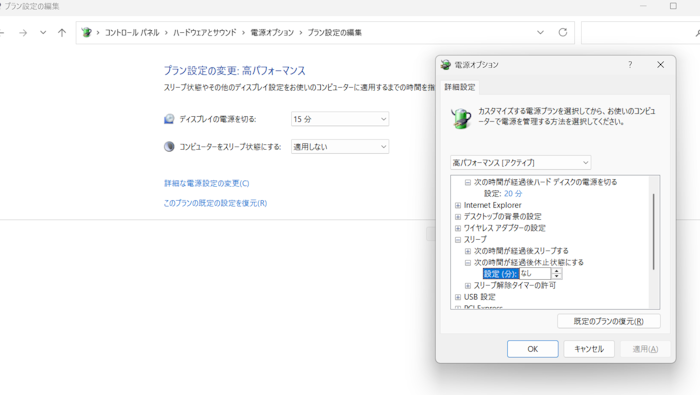Click the power options icon in address bar
The height and width of the screenshot is (395, 700).
click(87, 33)
